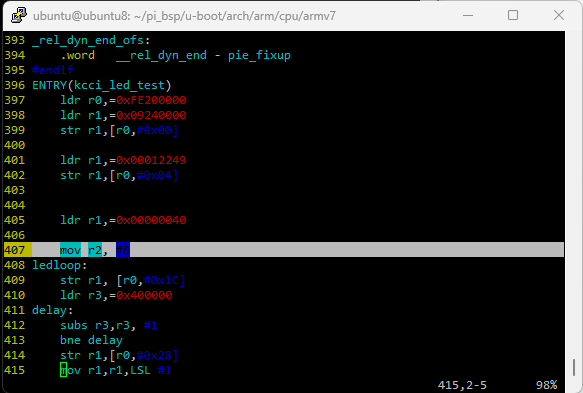Screen dimensions: 583x393
Task: Click the mov instruction on highlighted line 407
Action: (x=70, y=250)
